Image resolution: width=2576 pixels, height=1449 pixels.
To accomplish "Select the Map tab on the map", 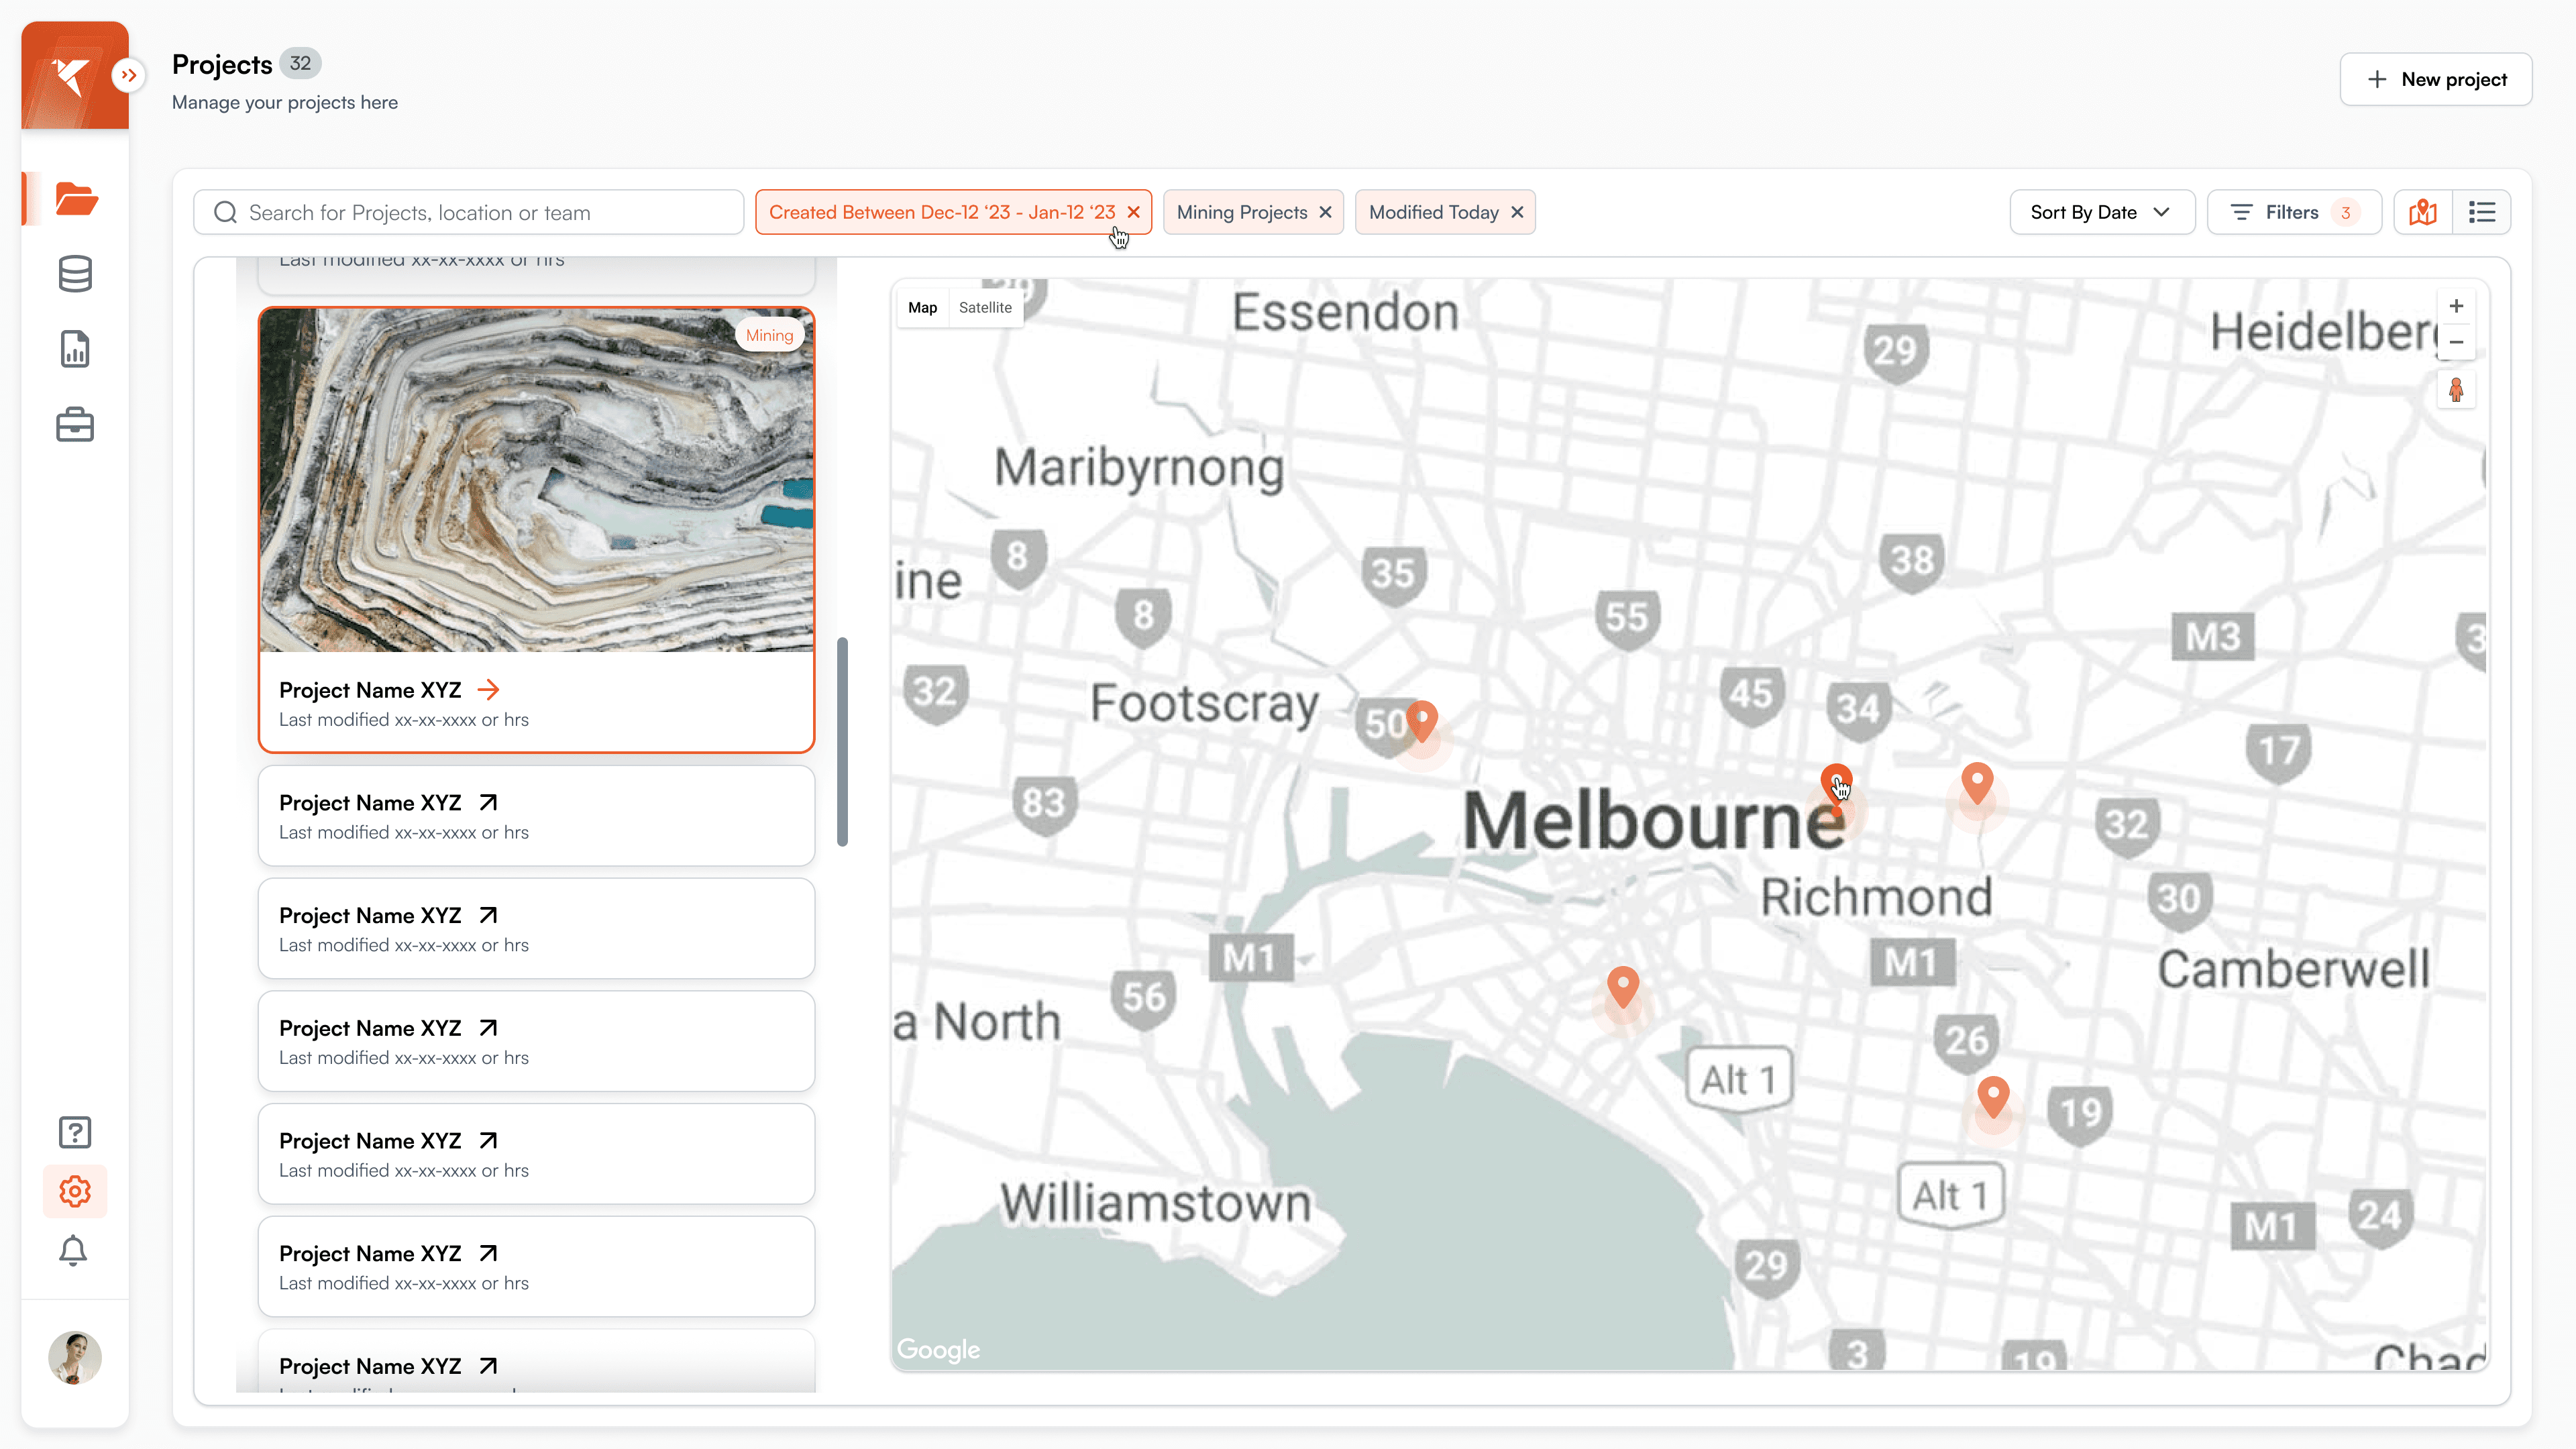I will 923,307.
